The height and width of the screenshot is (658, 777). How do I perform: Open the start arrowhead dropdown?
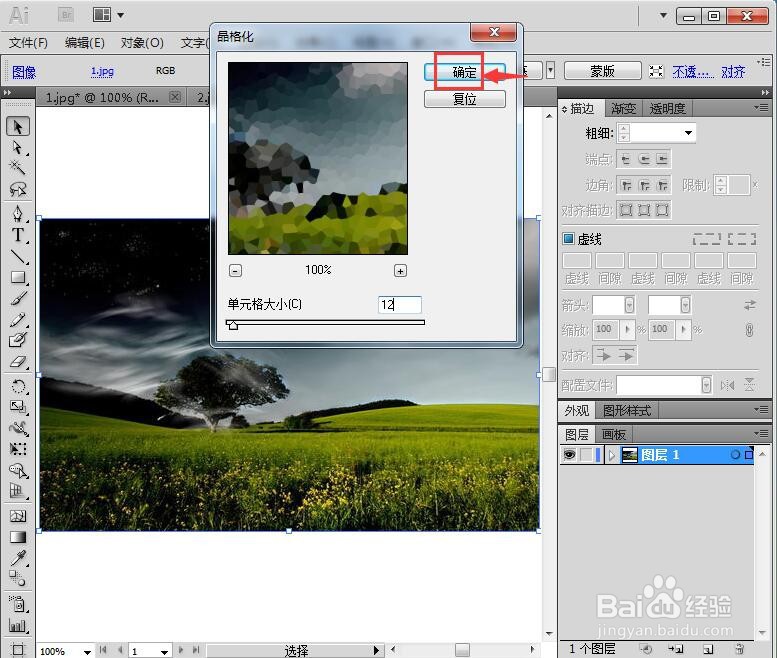629,305
